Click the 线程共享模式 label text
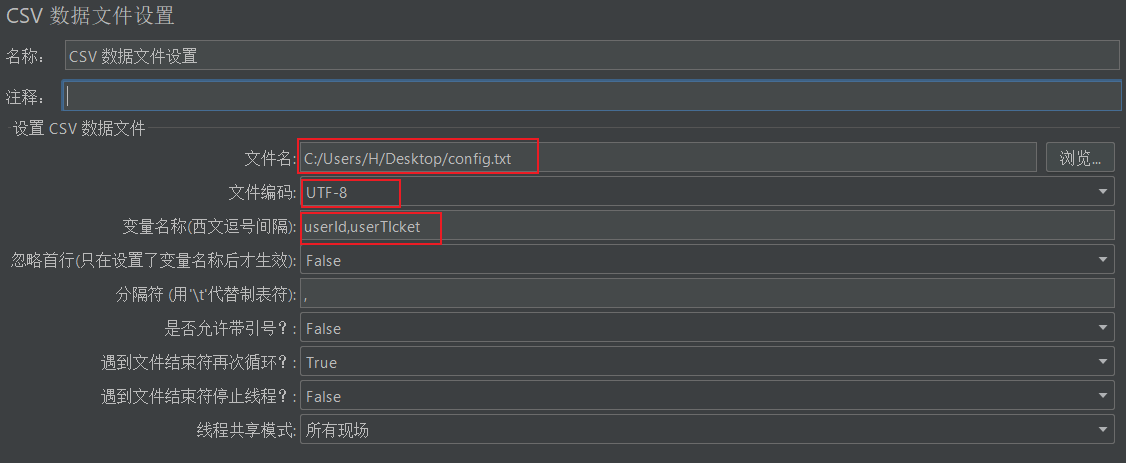 246,430
